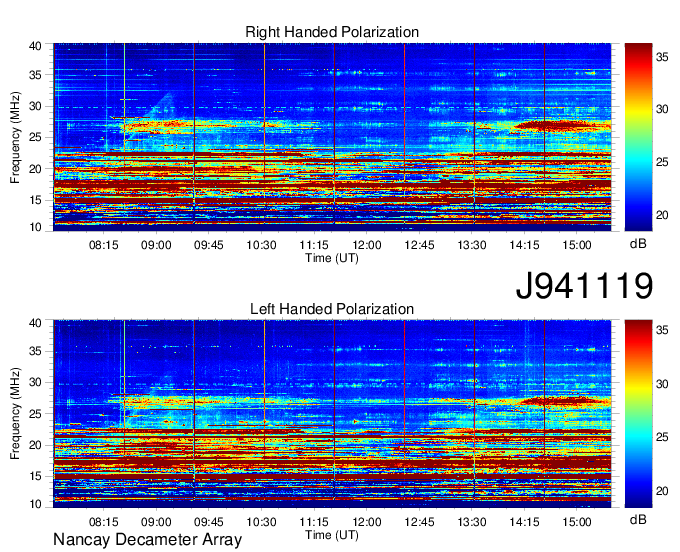Click the "Left Handed Polarization" plot title
680x552 pixels.
(332, 309)
